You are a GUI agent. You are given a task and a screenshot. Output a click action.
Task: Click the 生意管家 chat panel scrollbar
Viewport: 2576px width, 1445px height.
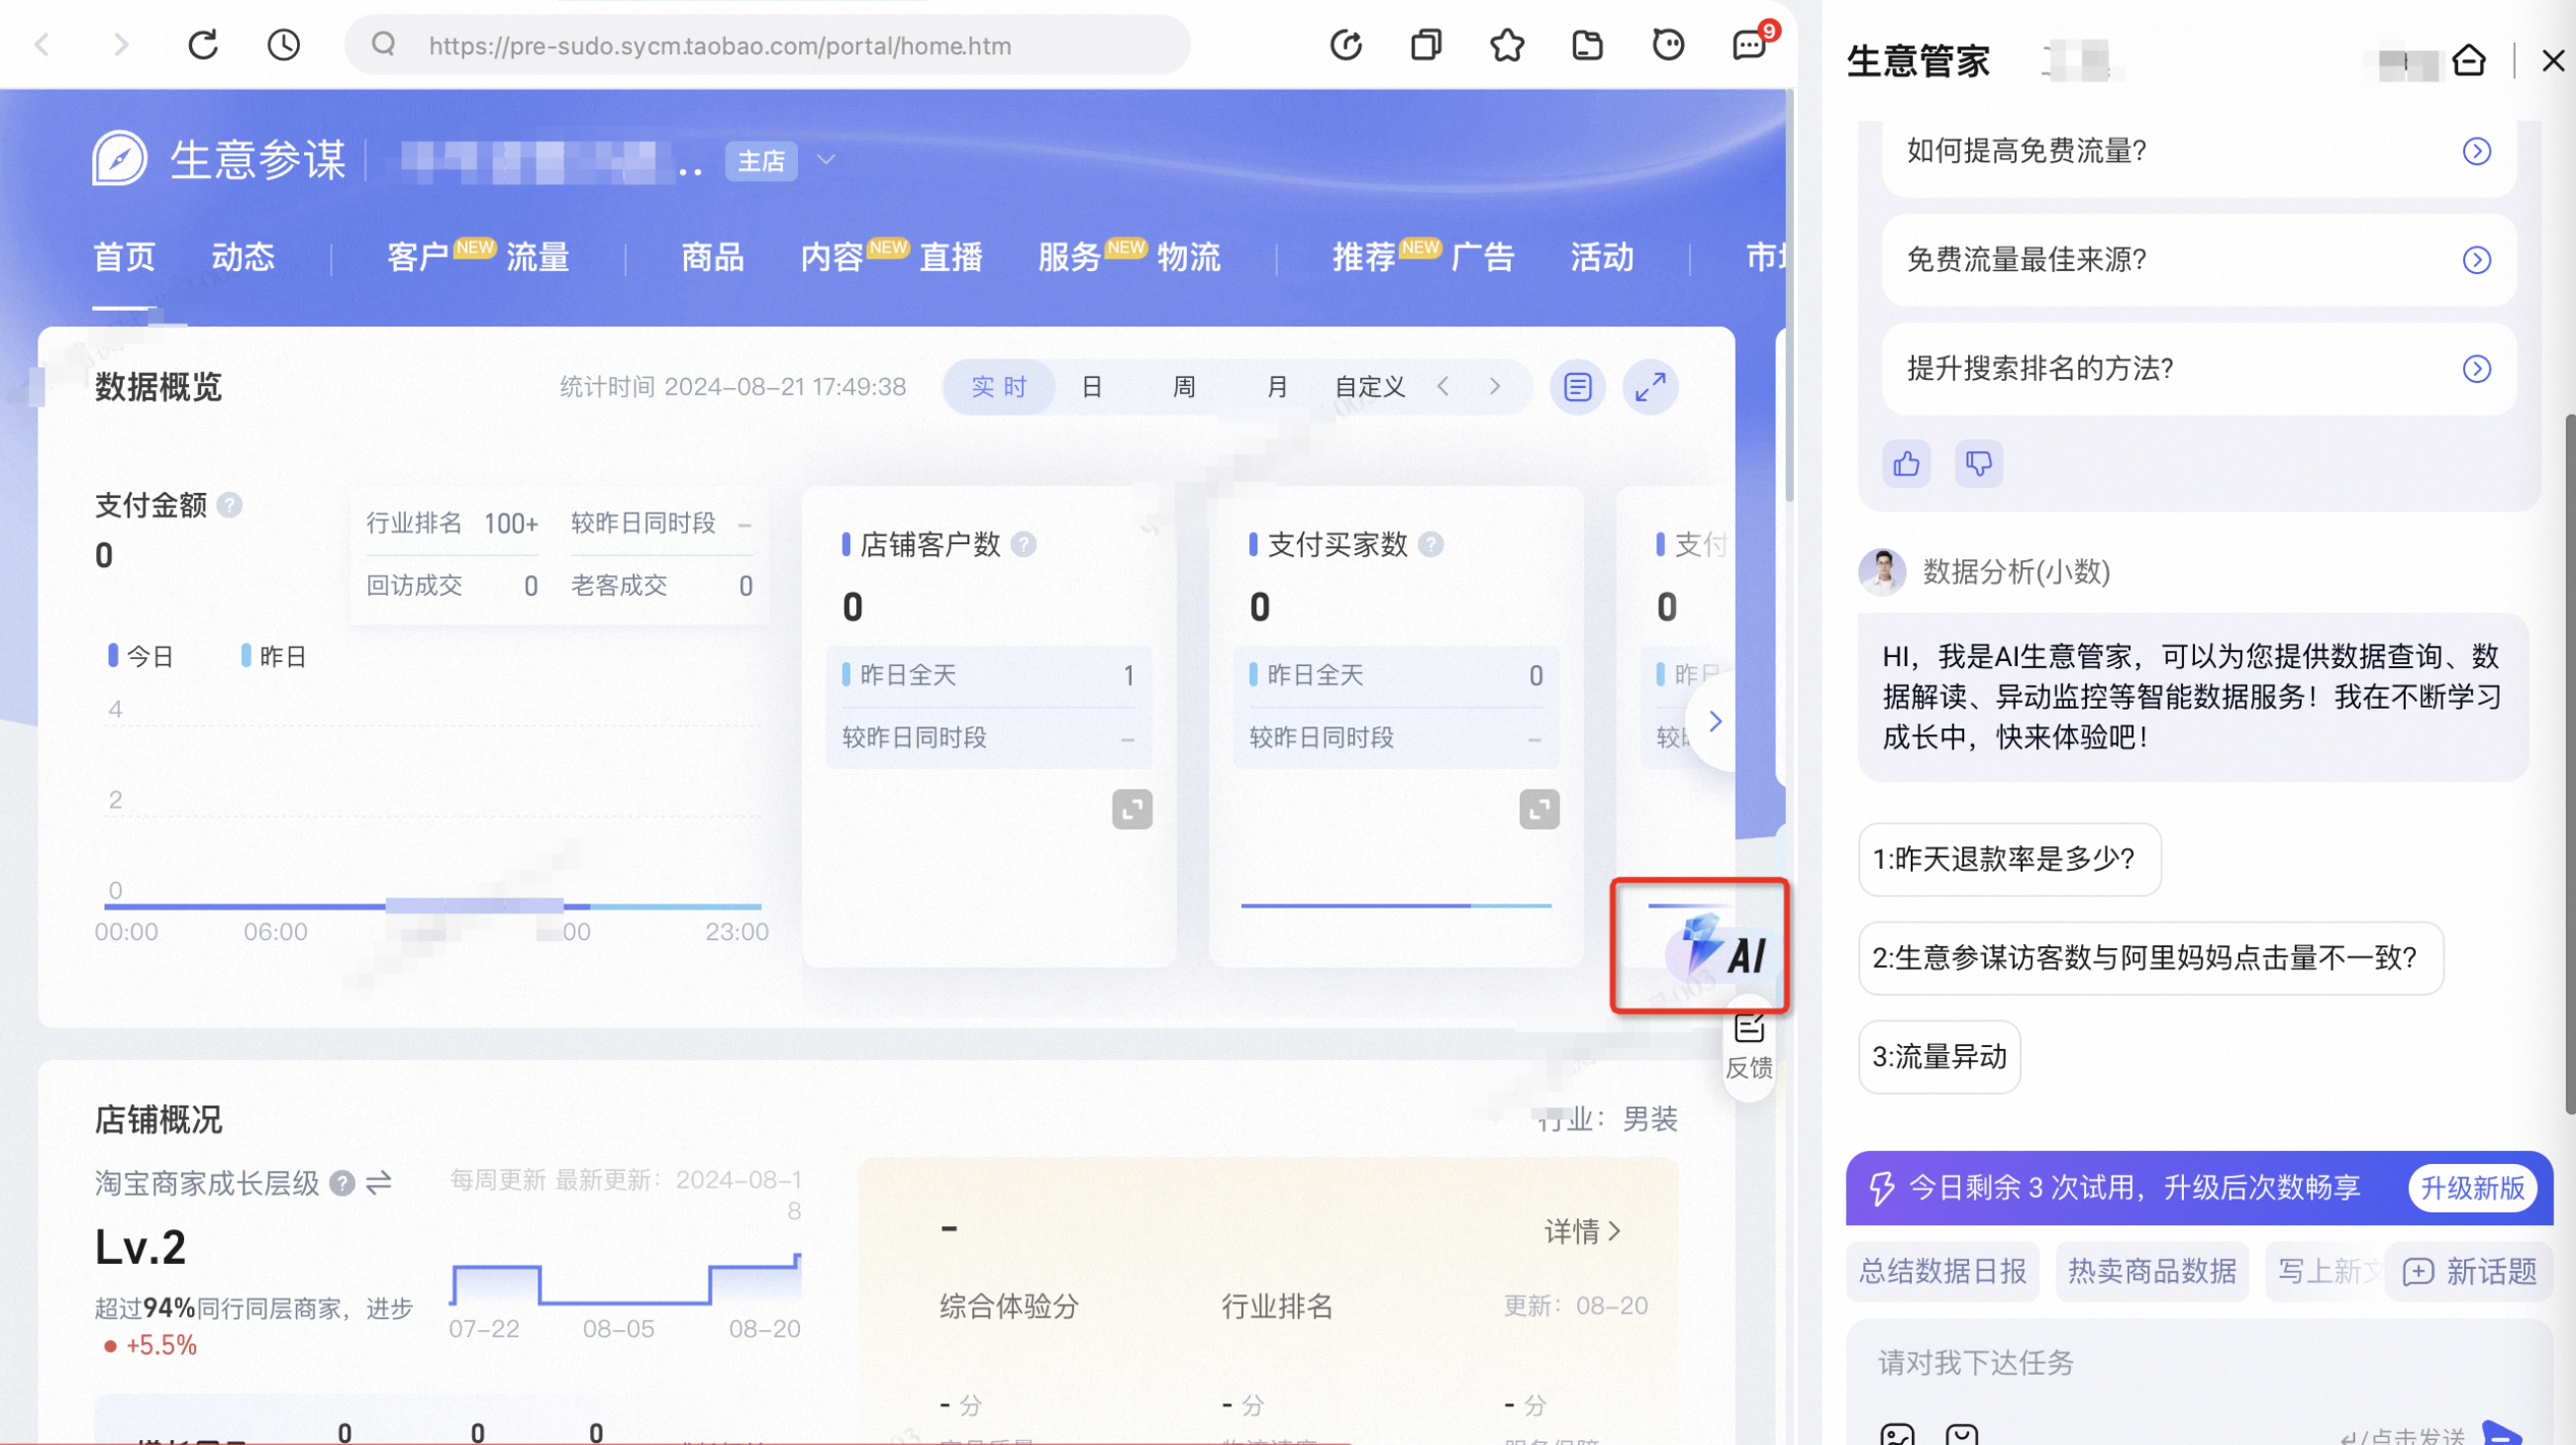2569,764
